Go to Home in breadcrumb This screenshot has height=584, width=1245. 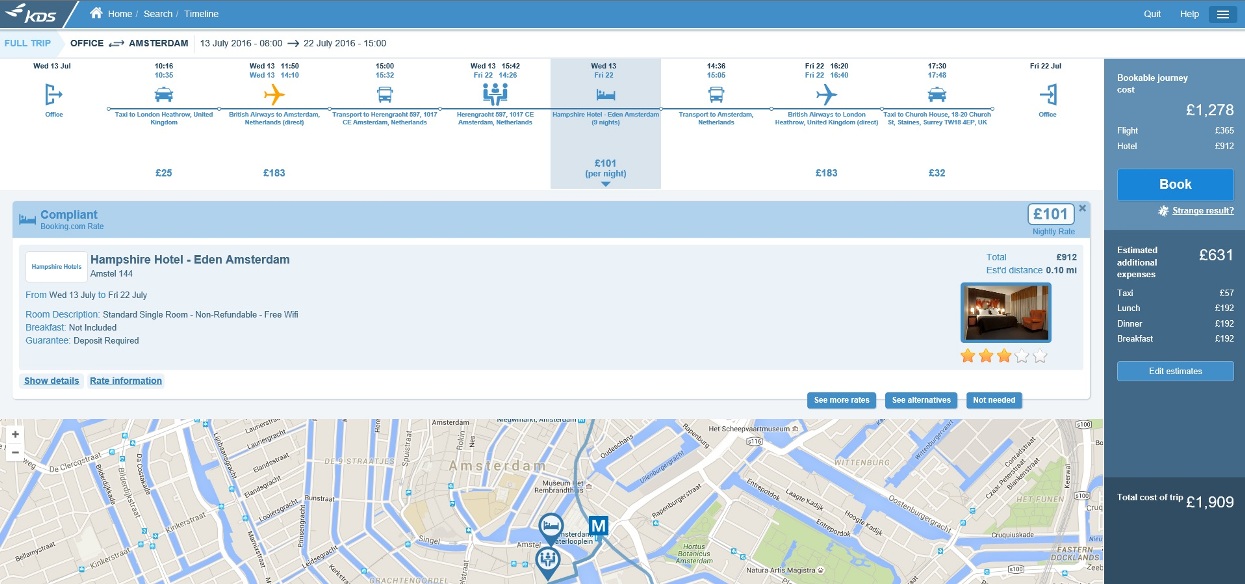(x=120, y=14)
